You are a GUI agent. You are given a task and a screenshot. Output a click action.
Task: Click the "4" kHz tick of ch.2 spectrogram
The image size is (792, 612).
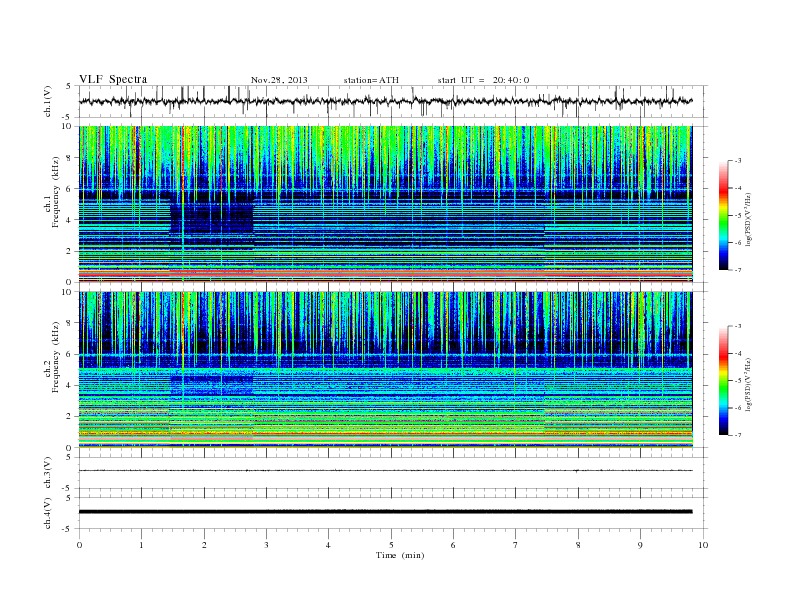coord(69,386)
